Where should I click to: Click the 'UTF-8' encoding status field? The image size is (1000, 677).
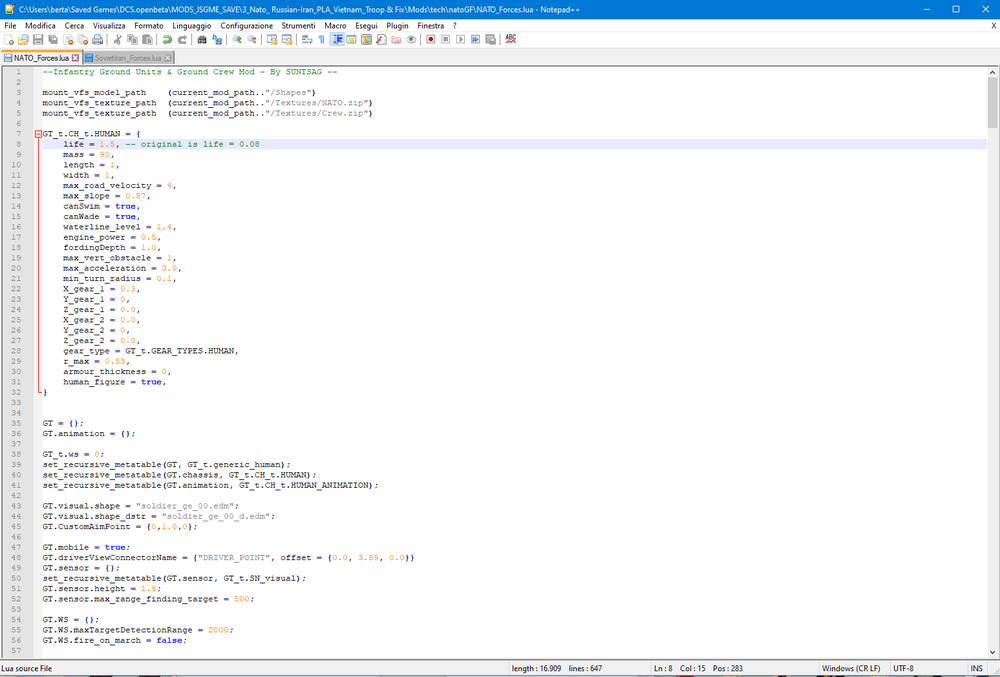click(x=903, y=668)
